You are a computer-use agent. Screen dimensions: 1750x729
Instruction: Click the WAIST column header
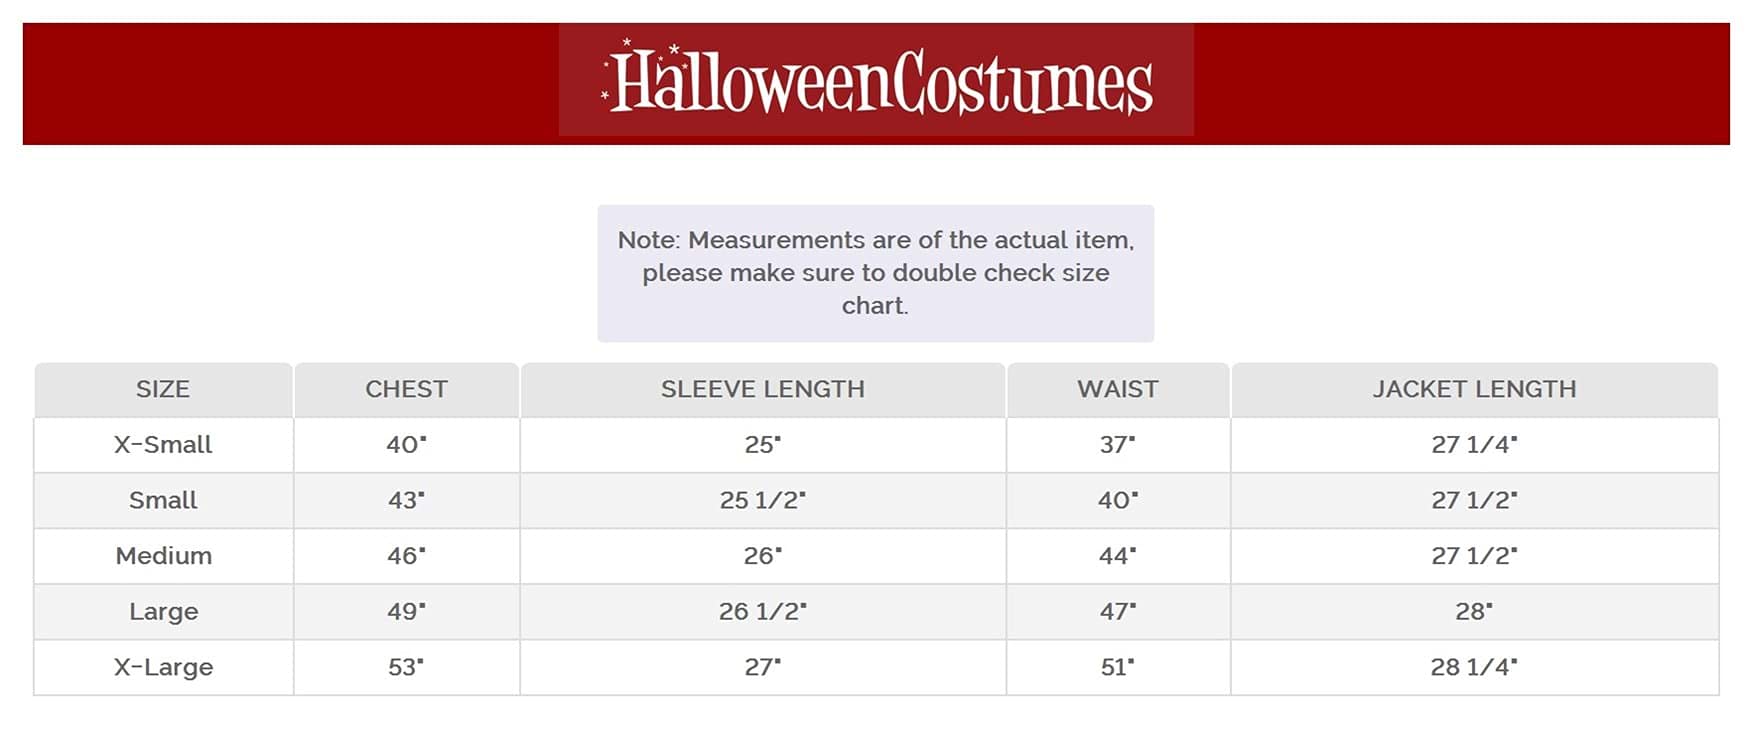[1117, 389]
